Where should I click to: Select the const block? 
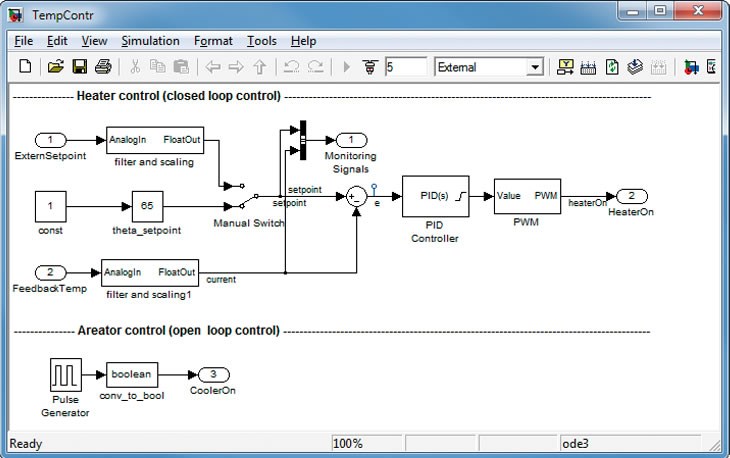coord(50,206)
